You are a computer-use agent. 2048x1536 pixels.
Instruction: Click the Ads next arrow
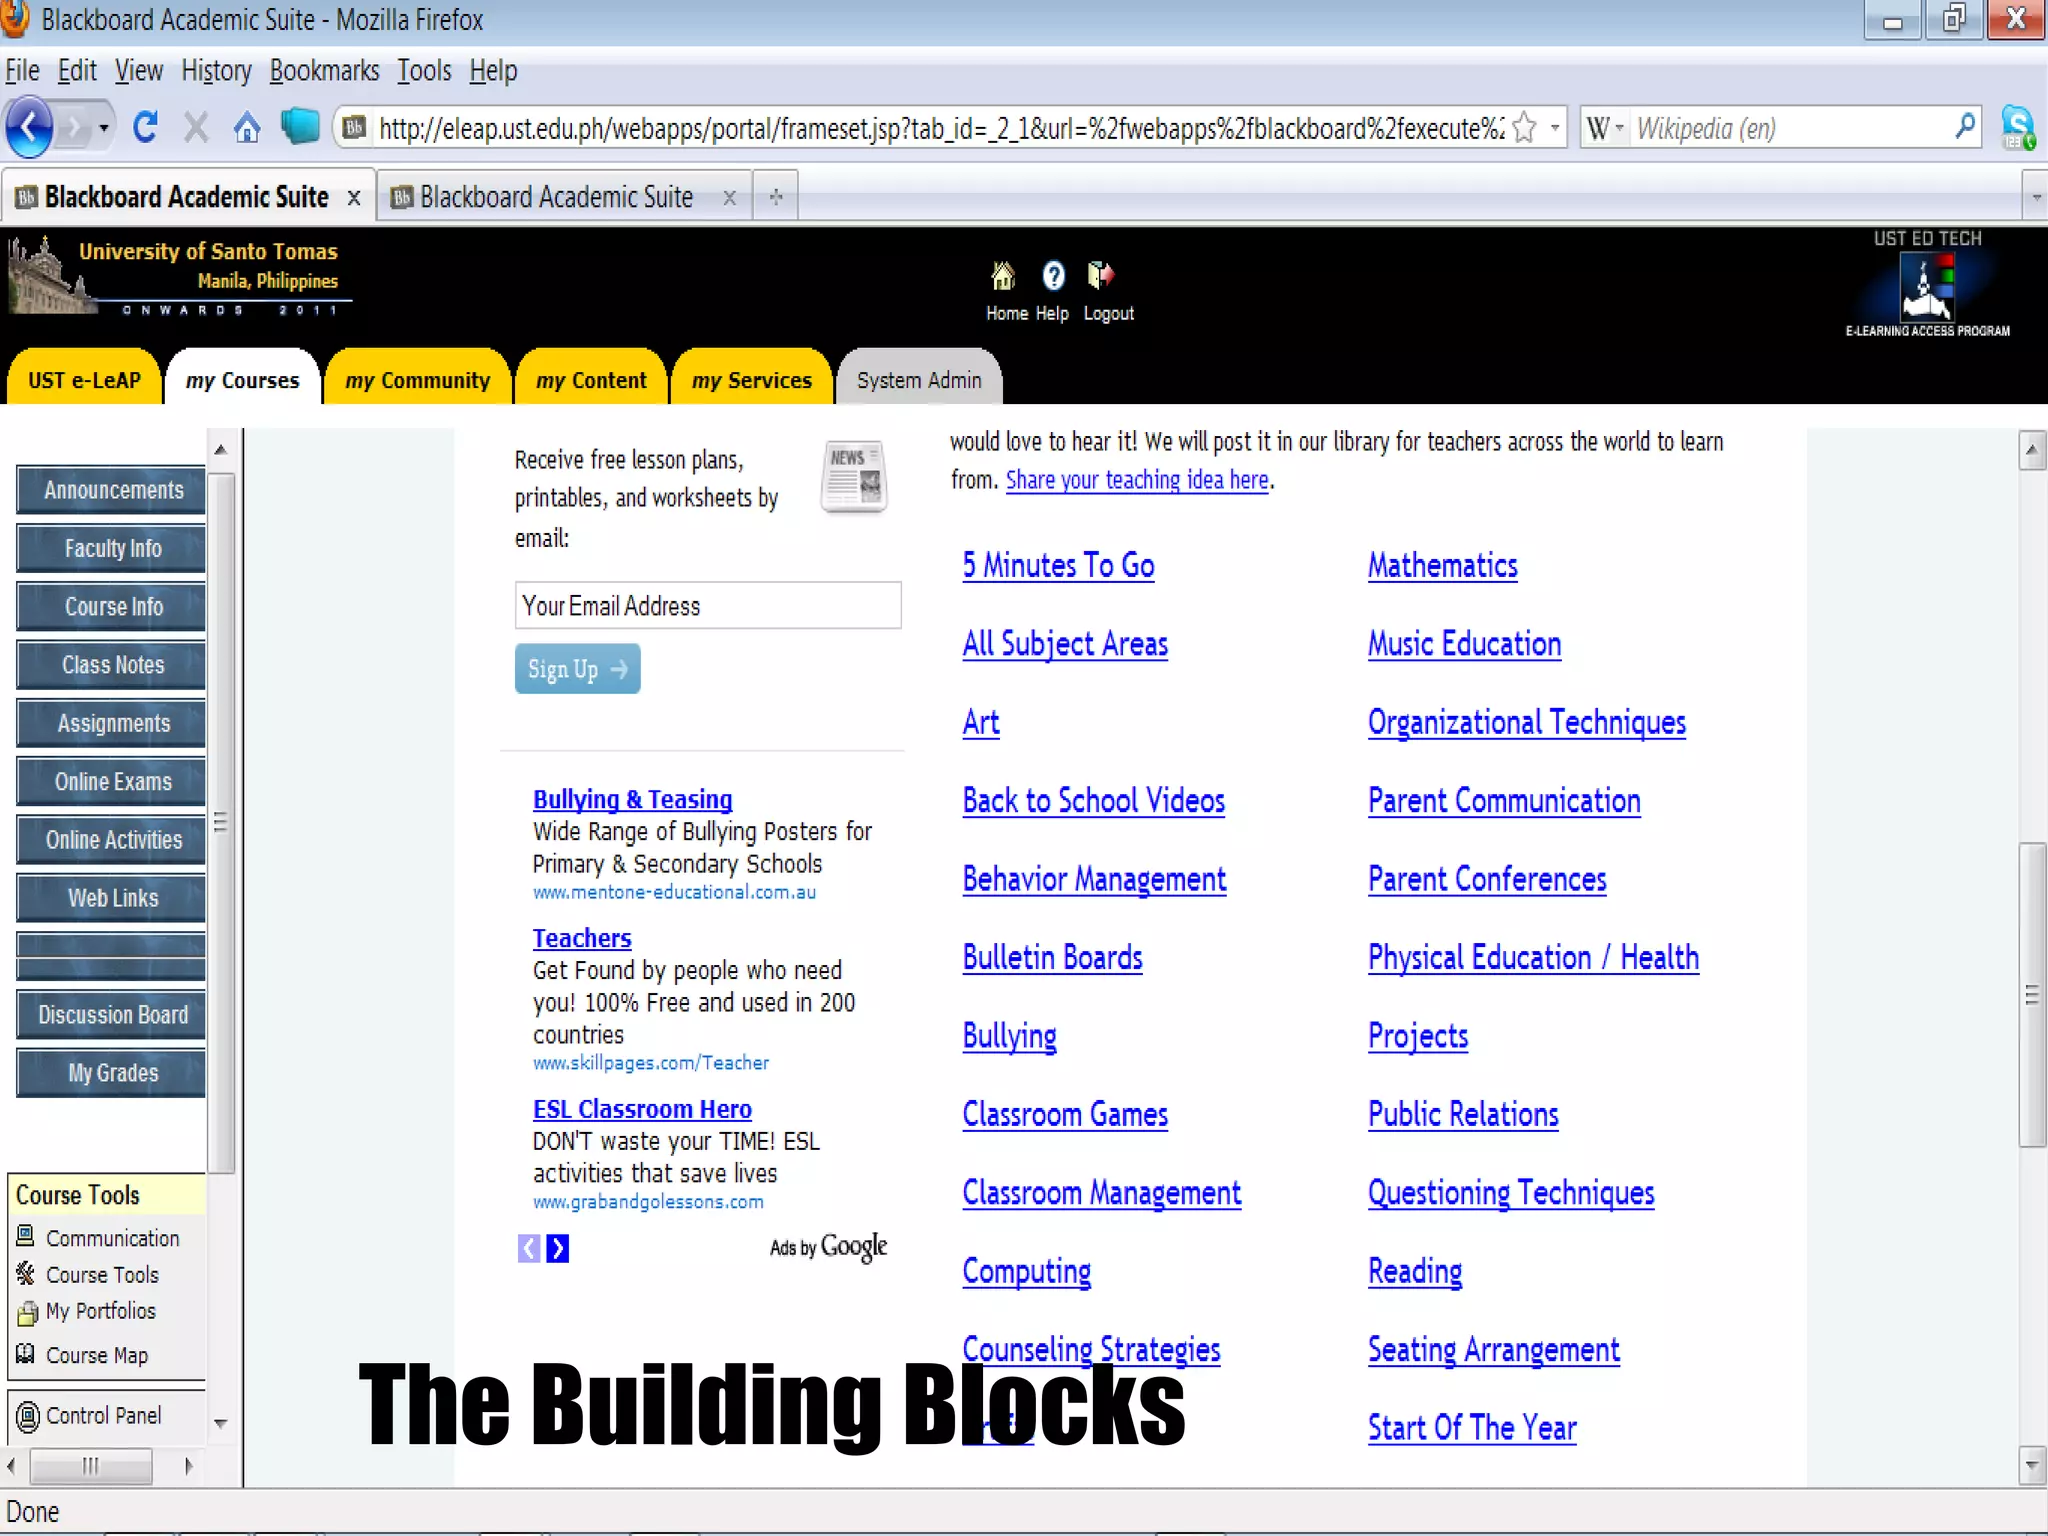(x=558, y=1248)
